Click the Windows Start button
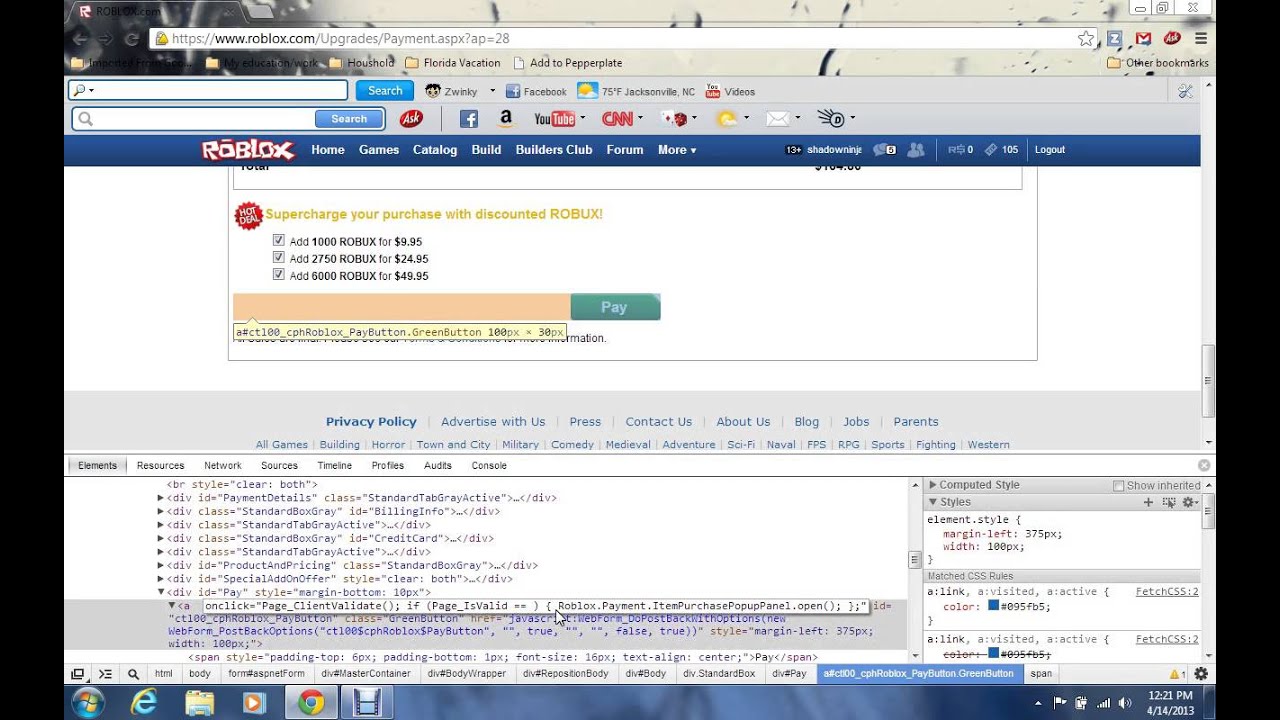Screen dimensions: 1280x720 click(x=88, y=703)
